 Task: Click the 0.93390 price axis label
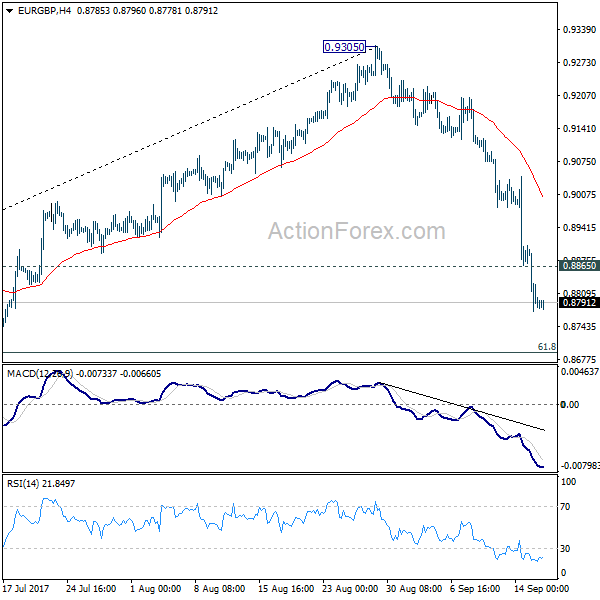[x=579, y=29]
